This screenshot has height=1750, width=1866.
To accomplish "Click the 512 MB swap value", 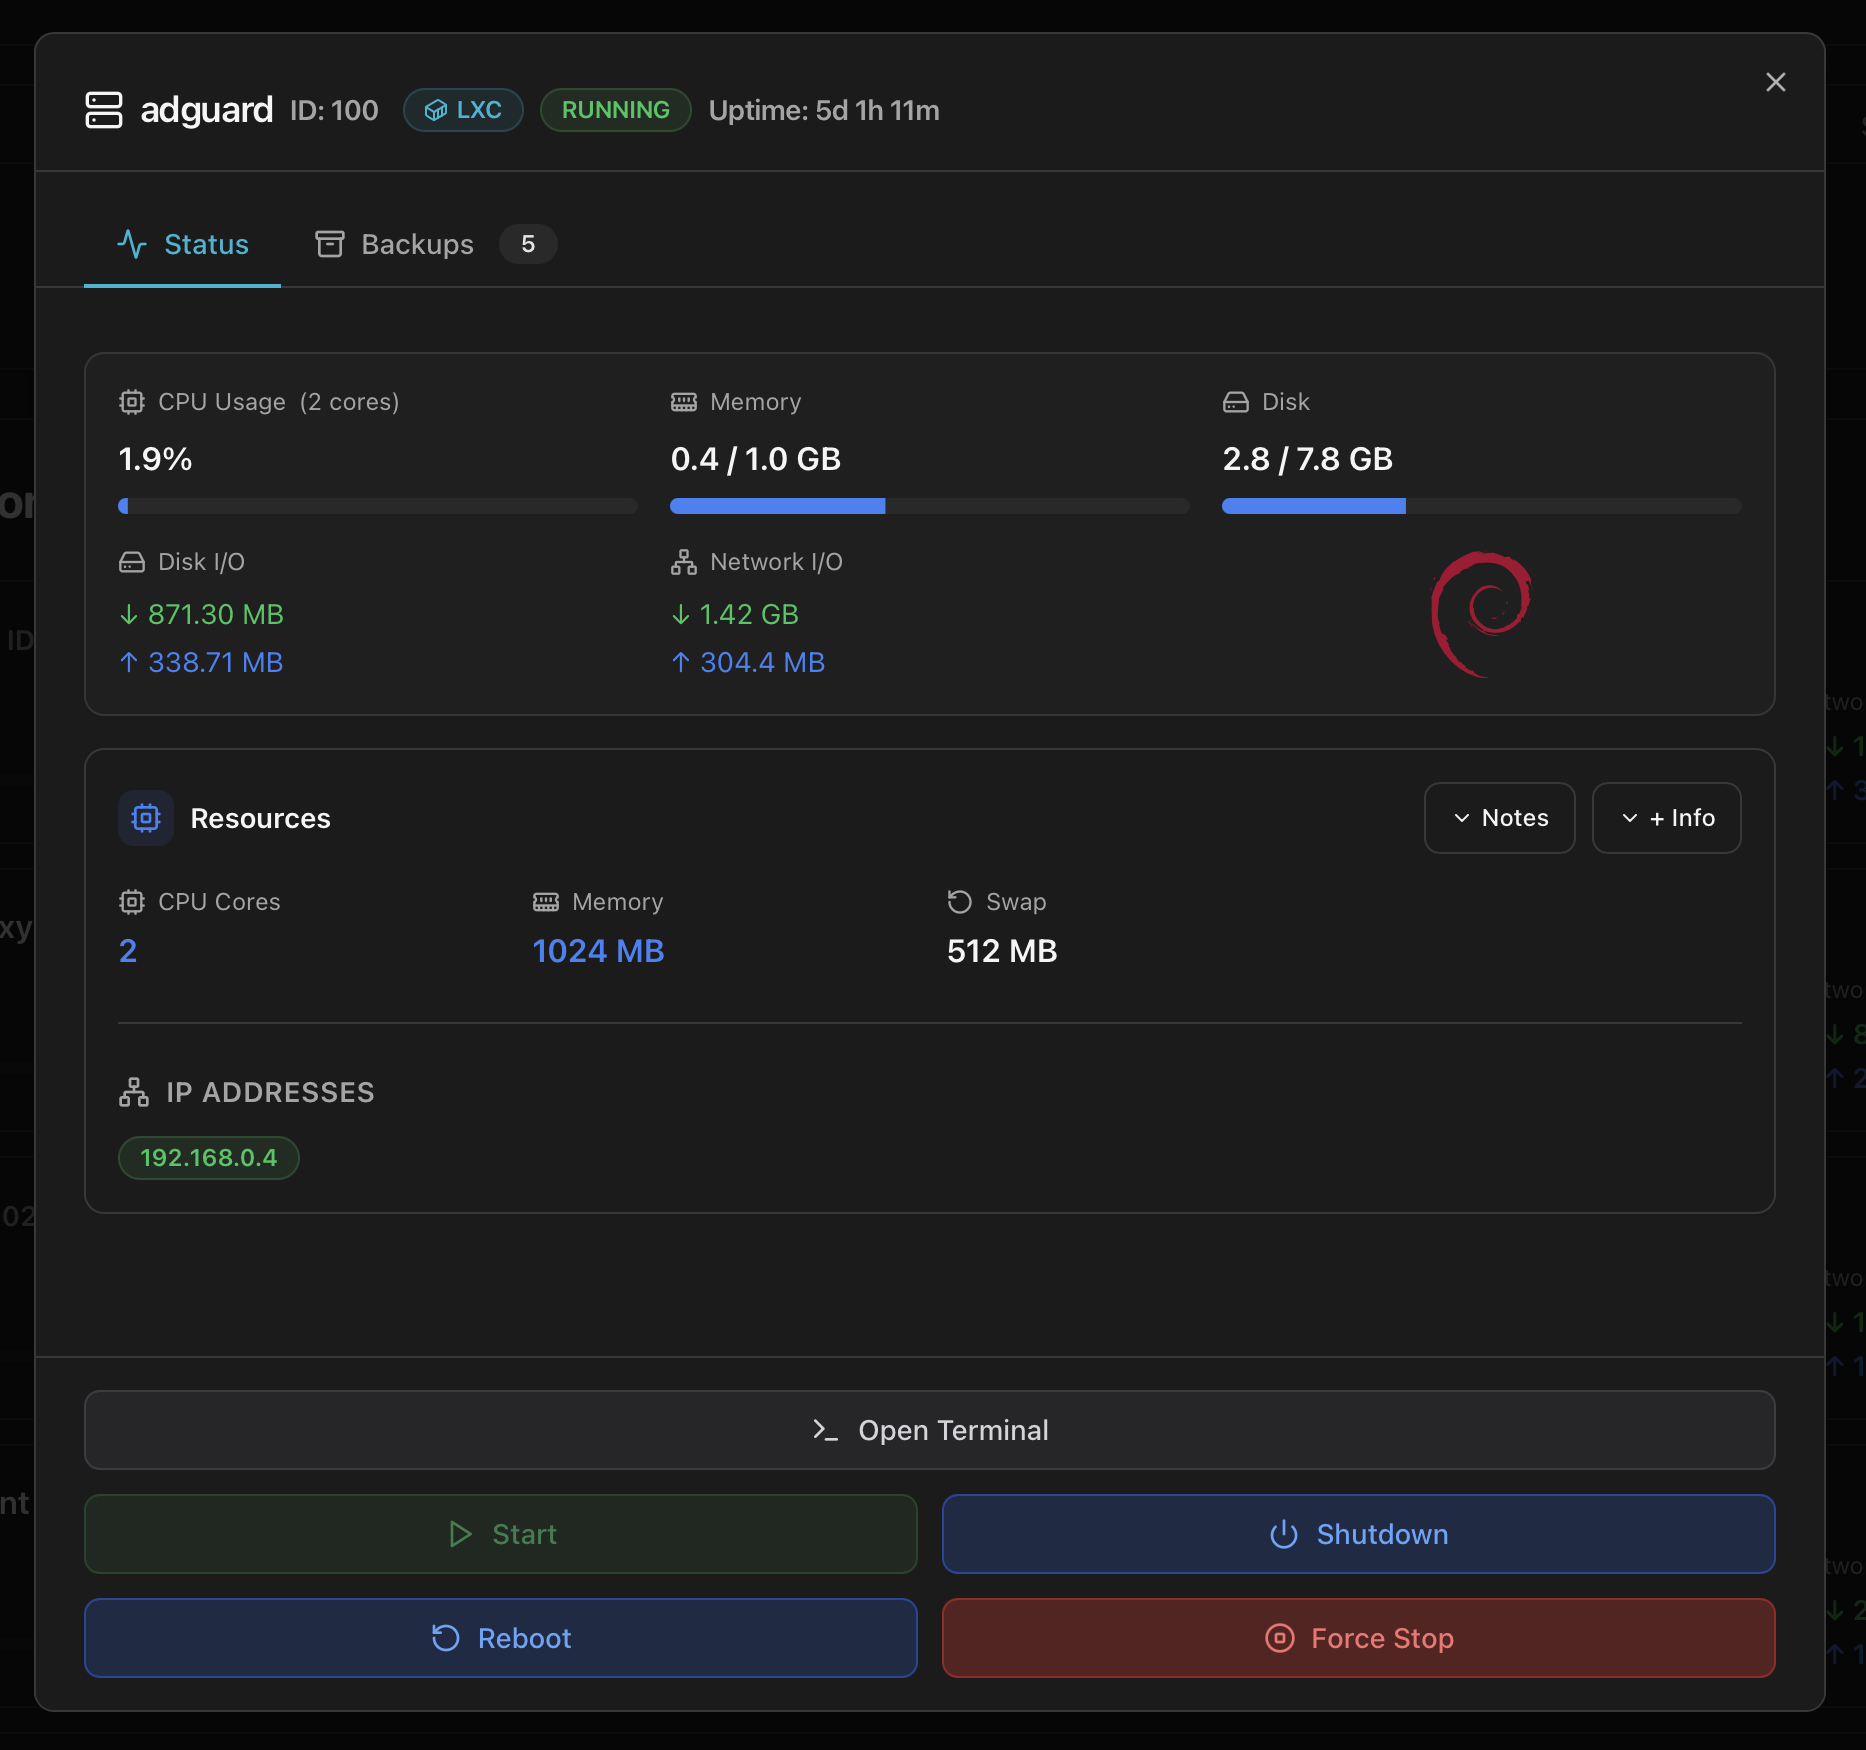I will pyautogui.click(x=1002, y=951).
